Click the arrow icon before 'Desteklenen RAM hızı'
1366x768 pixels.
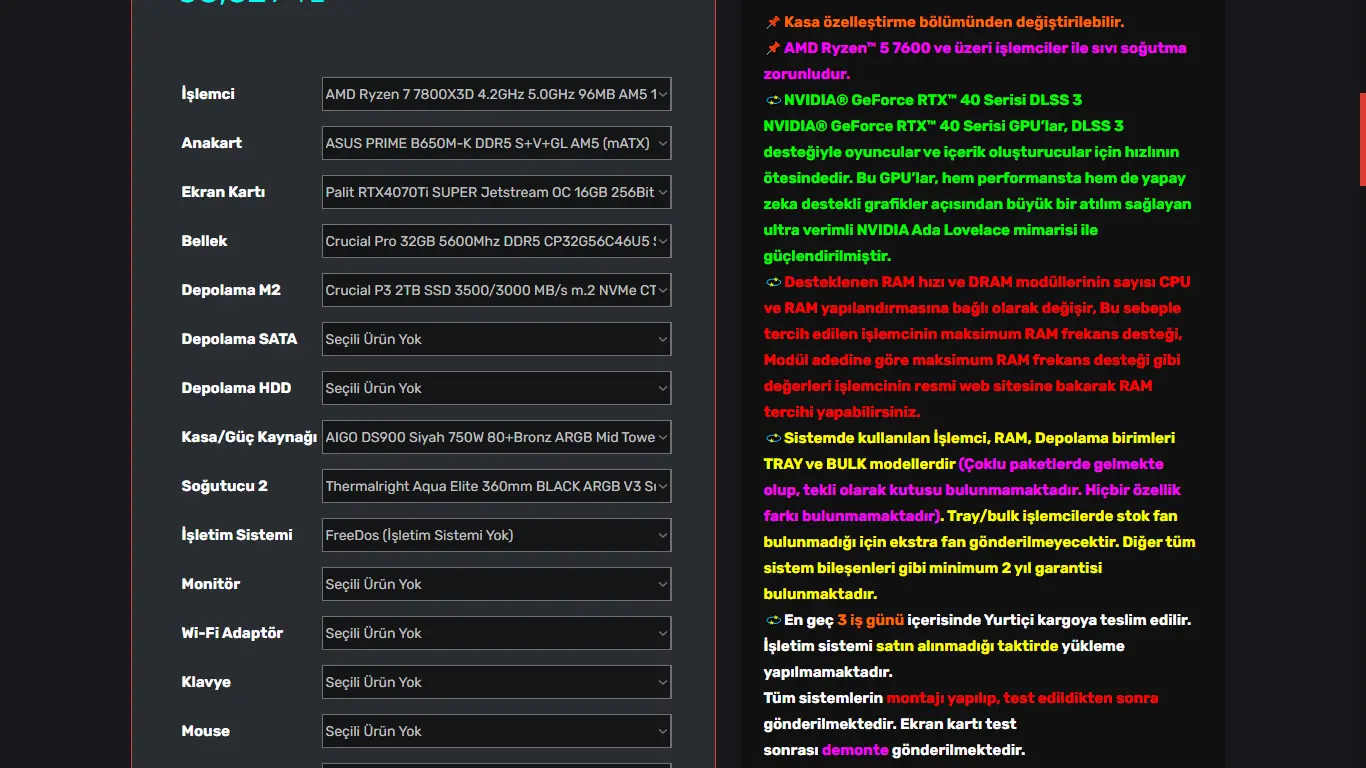773,282
